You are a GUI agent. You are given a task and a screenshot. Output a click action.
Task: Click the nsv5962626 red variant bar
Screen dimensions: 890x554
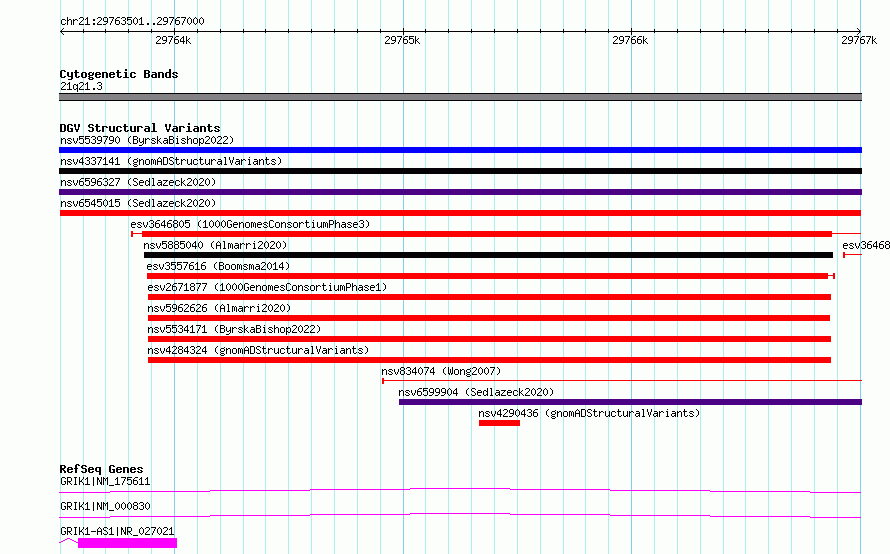489,318
